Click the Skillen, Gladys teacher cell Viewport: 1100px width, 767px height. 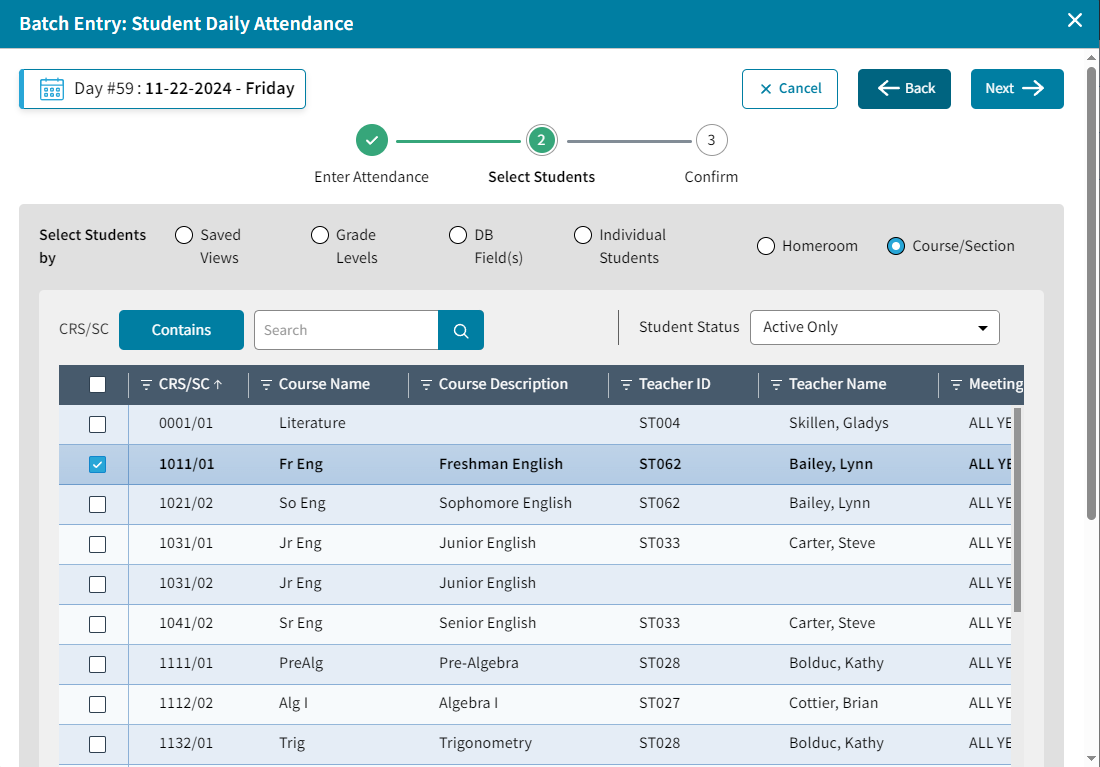(838, 424)
